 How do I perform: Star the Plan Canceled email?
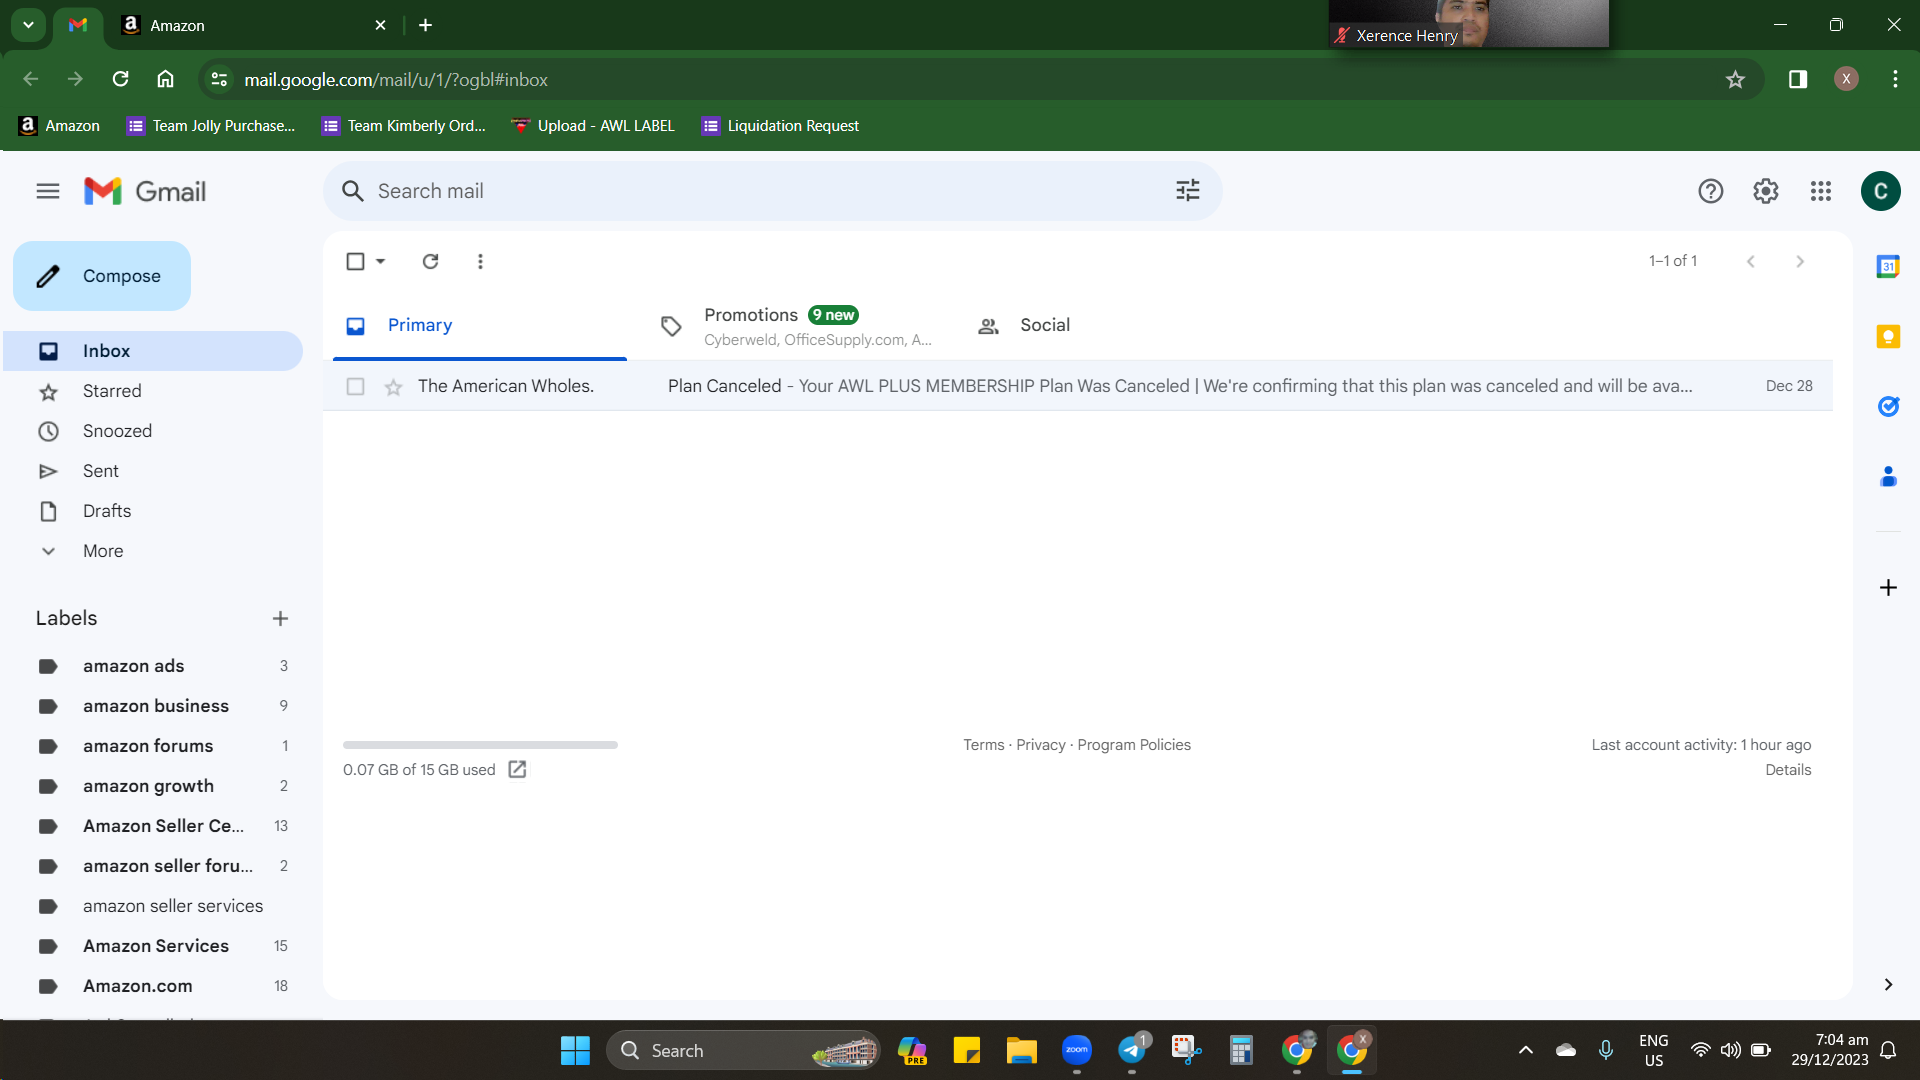coord(393,387)
